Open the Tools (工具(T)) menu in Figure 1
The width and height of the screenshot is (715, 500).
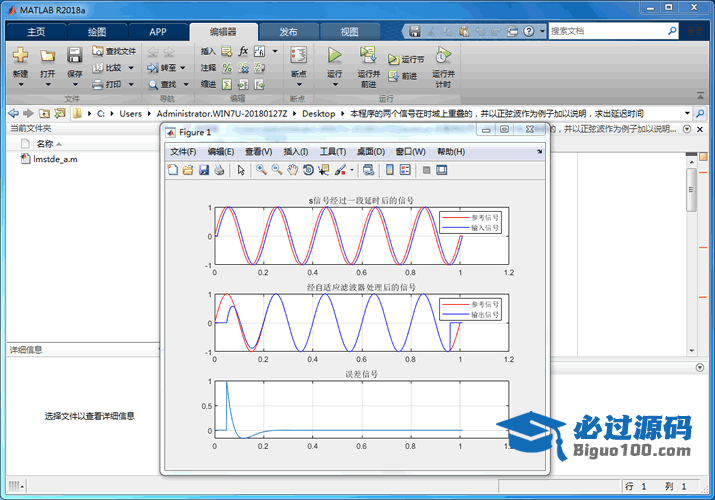(x=332, y=151)
